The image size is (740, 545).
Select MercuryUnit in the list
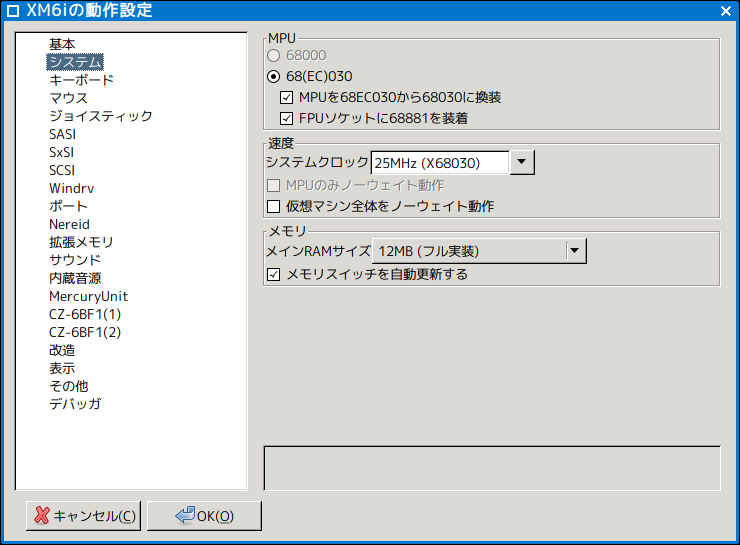click(x=88, y=296)
